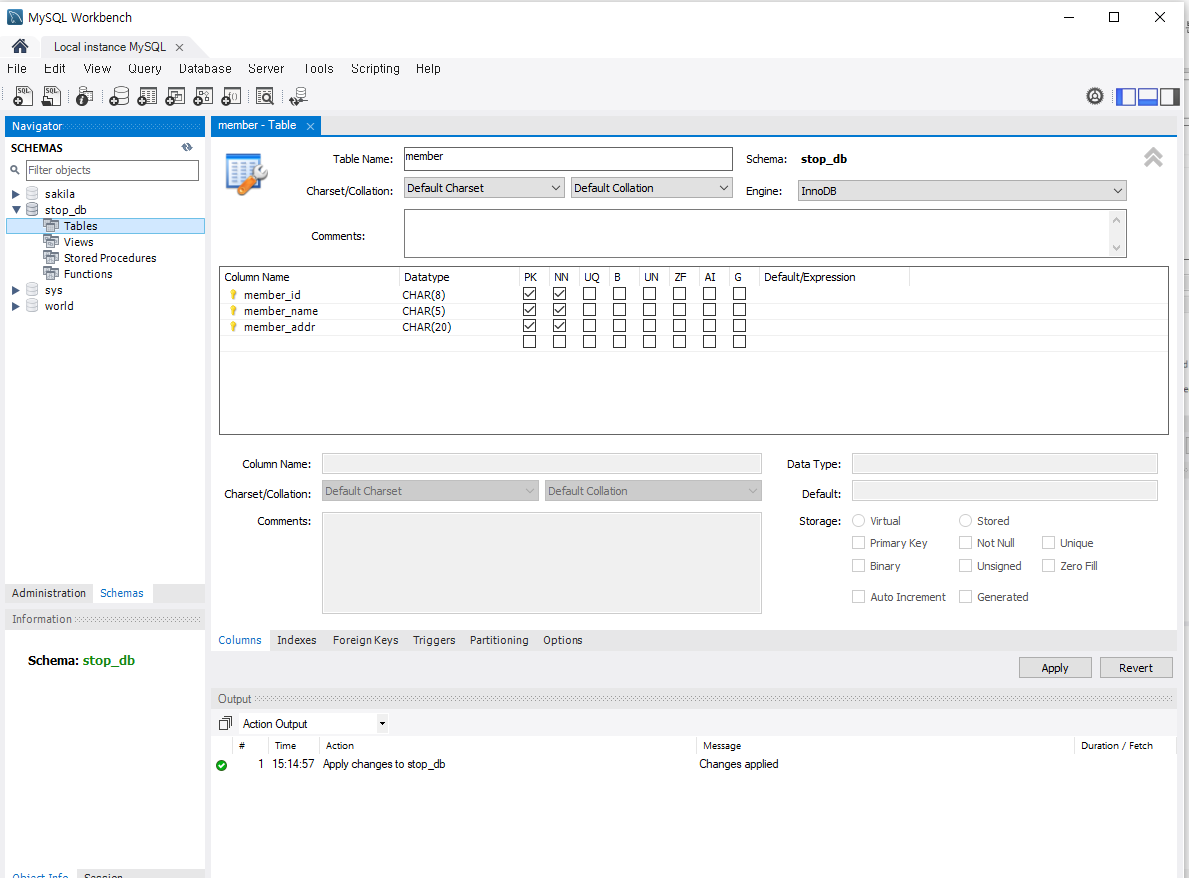This screenshot has width=1189, height=878.
Task: Uncheck NN for member_name
Action: coord(560,309)
